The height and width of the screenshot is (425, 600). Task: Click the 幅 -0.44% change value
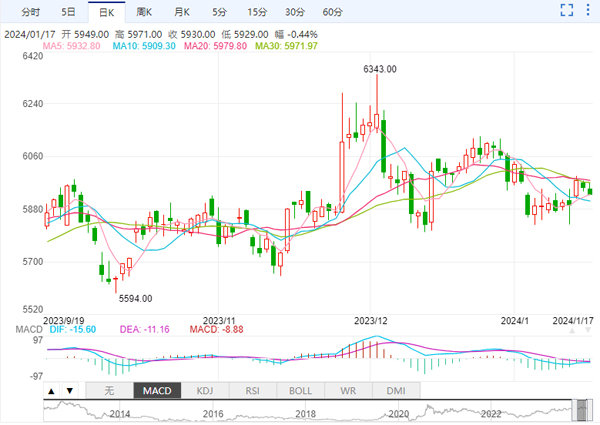coord(296,34)
